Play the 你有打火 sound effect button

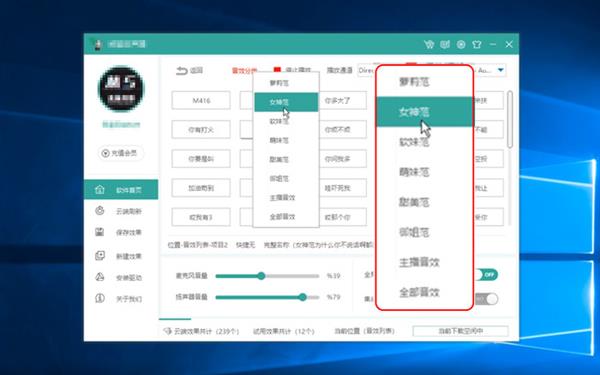point(201,130)
